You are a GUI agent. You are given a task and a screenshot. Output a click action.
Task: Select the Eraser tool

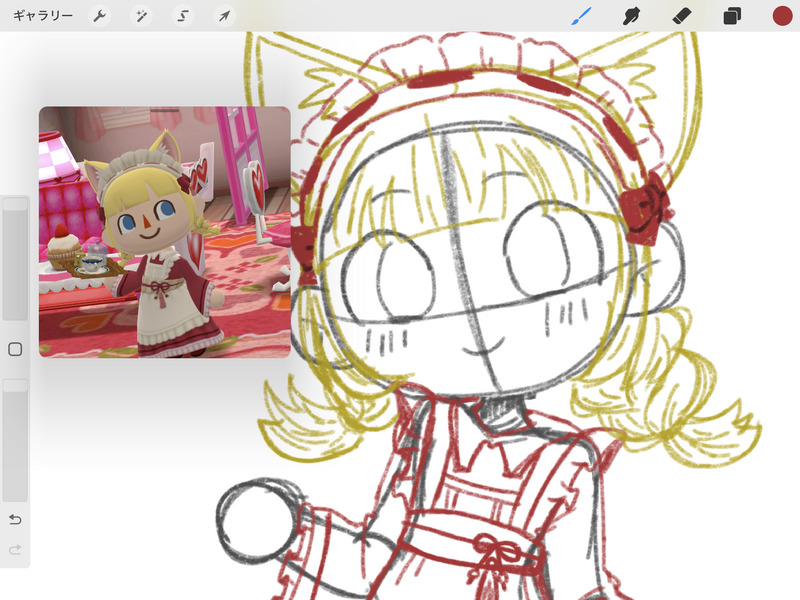682,16
